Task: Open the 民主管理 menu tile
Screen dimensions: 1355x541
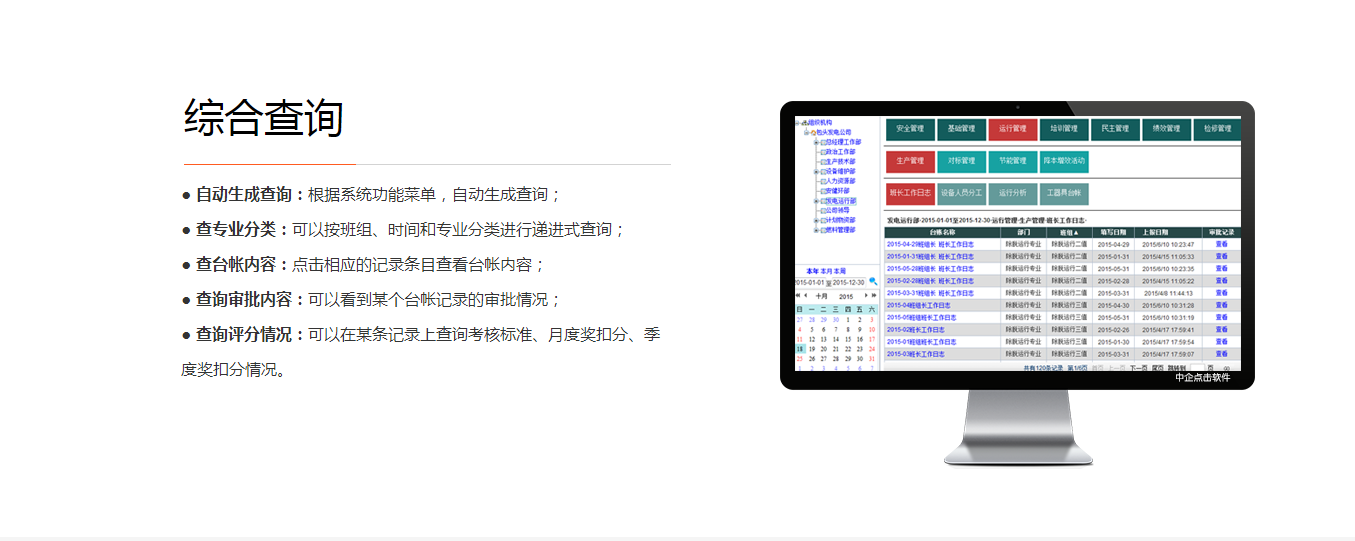Action: (1115, 129)
